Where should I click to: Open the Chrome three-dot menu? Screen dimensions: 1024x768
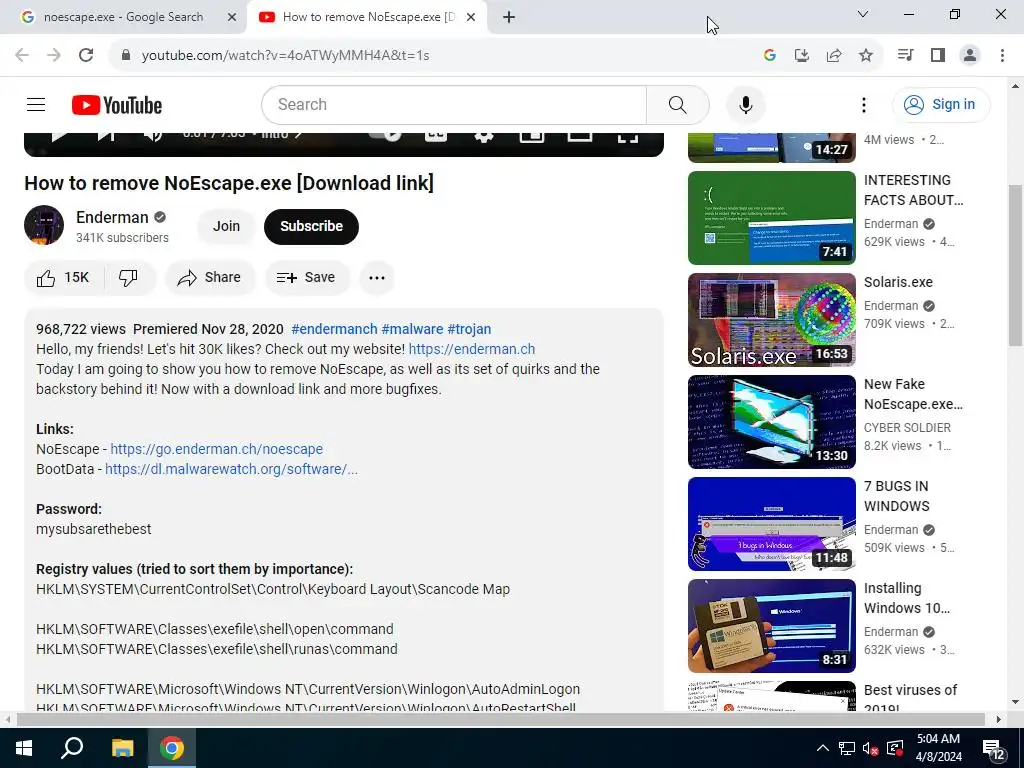1002,55
